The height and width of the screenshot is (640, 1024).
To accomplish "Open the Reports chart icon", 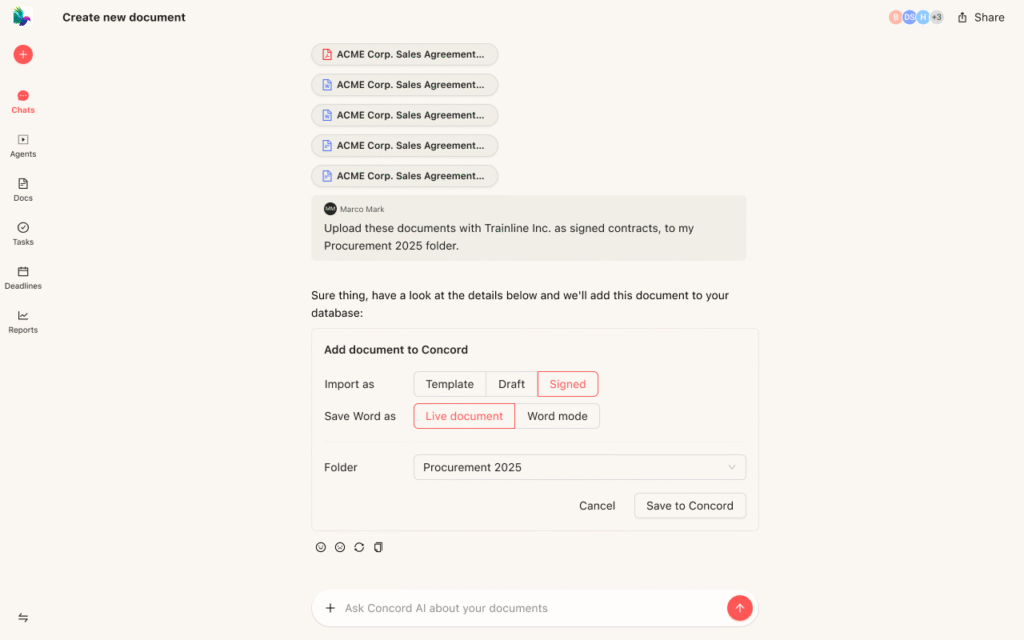I will 23,320.
